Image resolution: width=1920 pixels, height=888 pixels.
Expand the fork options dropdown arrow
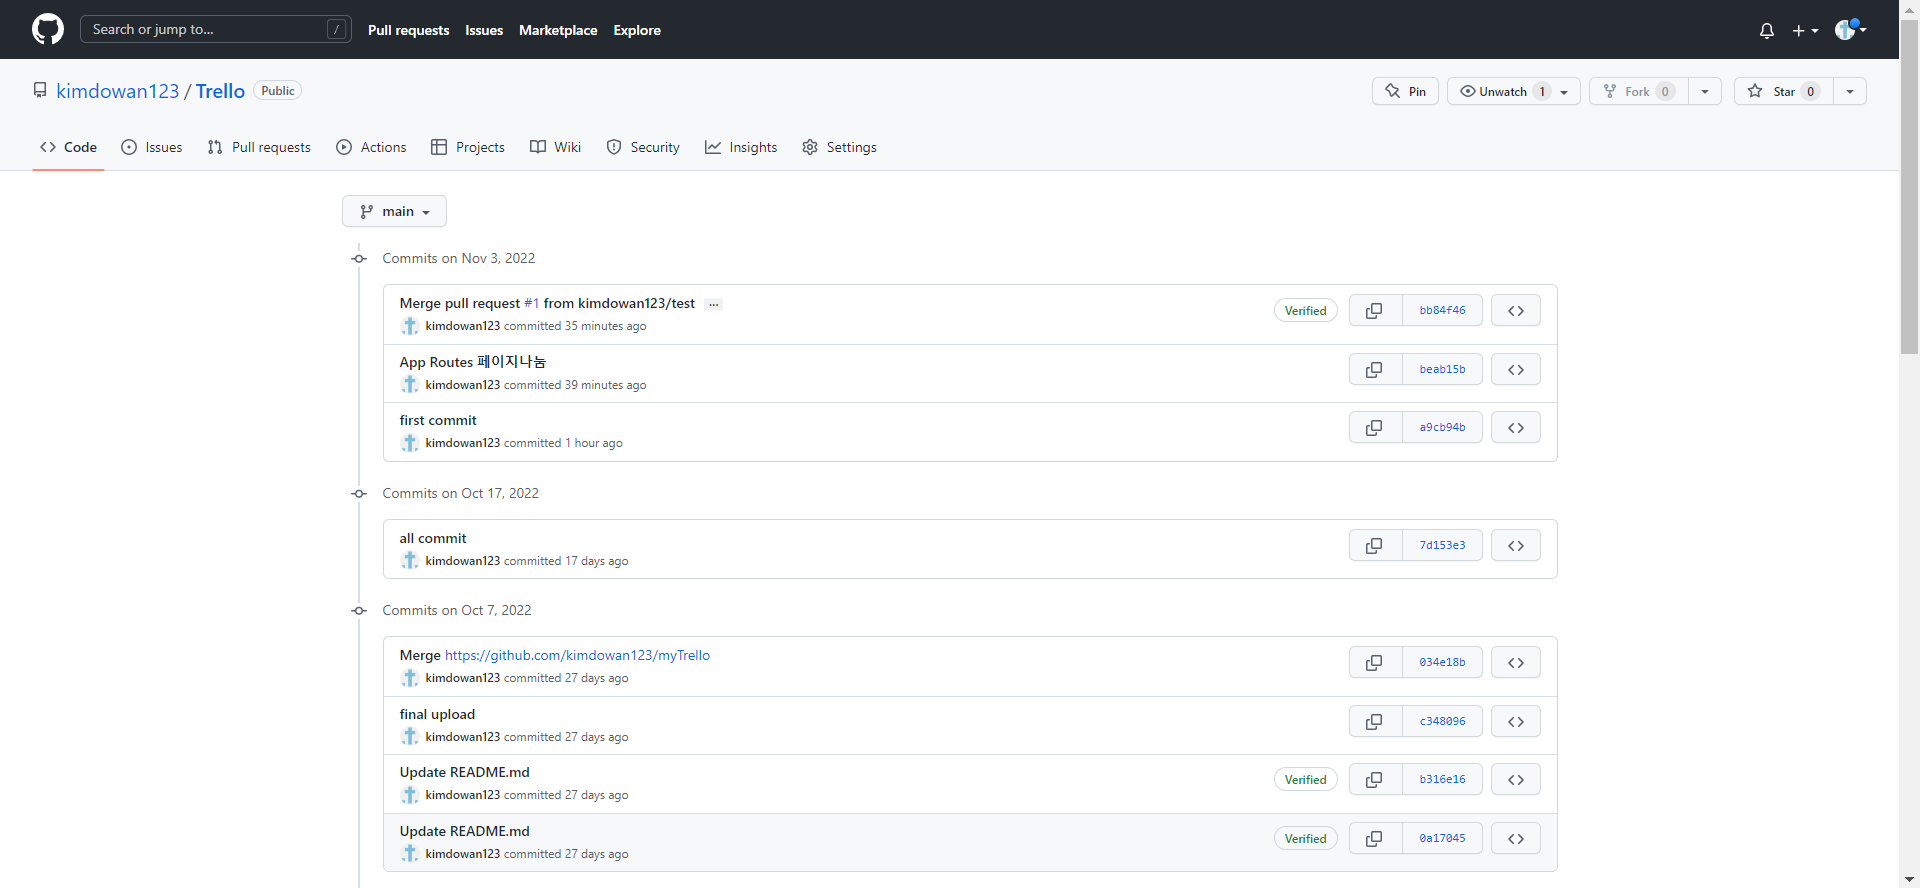pyautogui.click(x=1705, y=91)
